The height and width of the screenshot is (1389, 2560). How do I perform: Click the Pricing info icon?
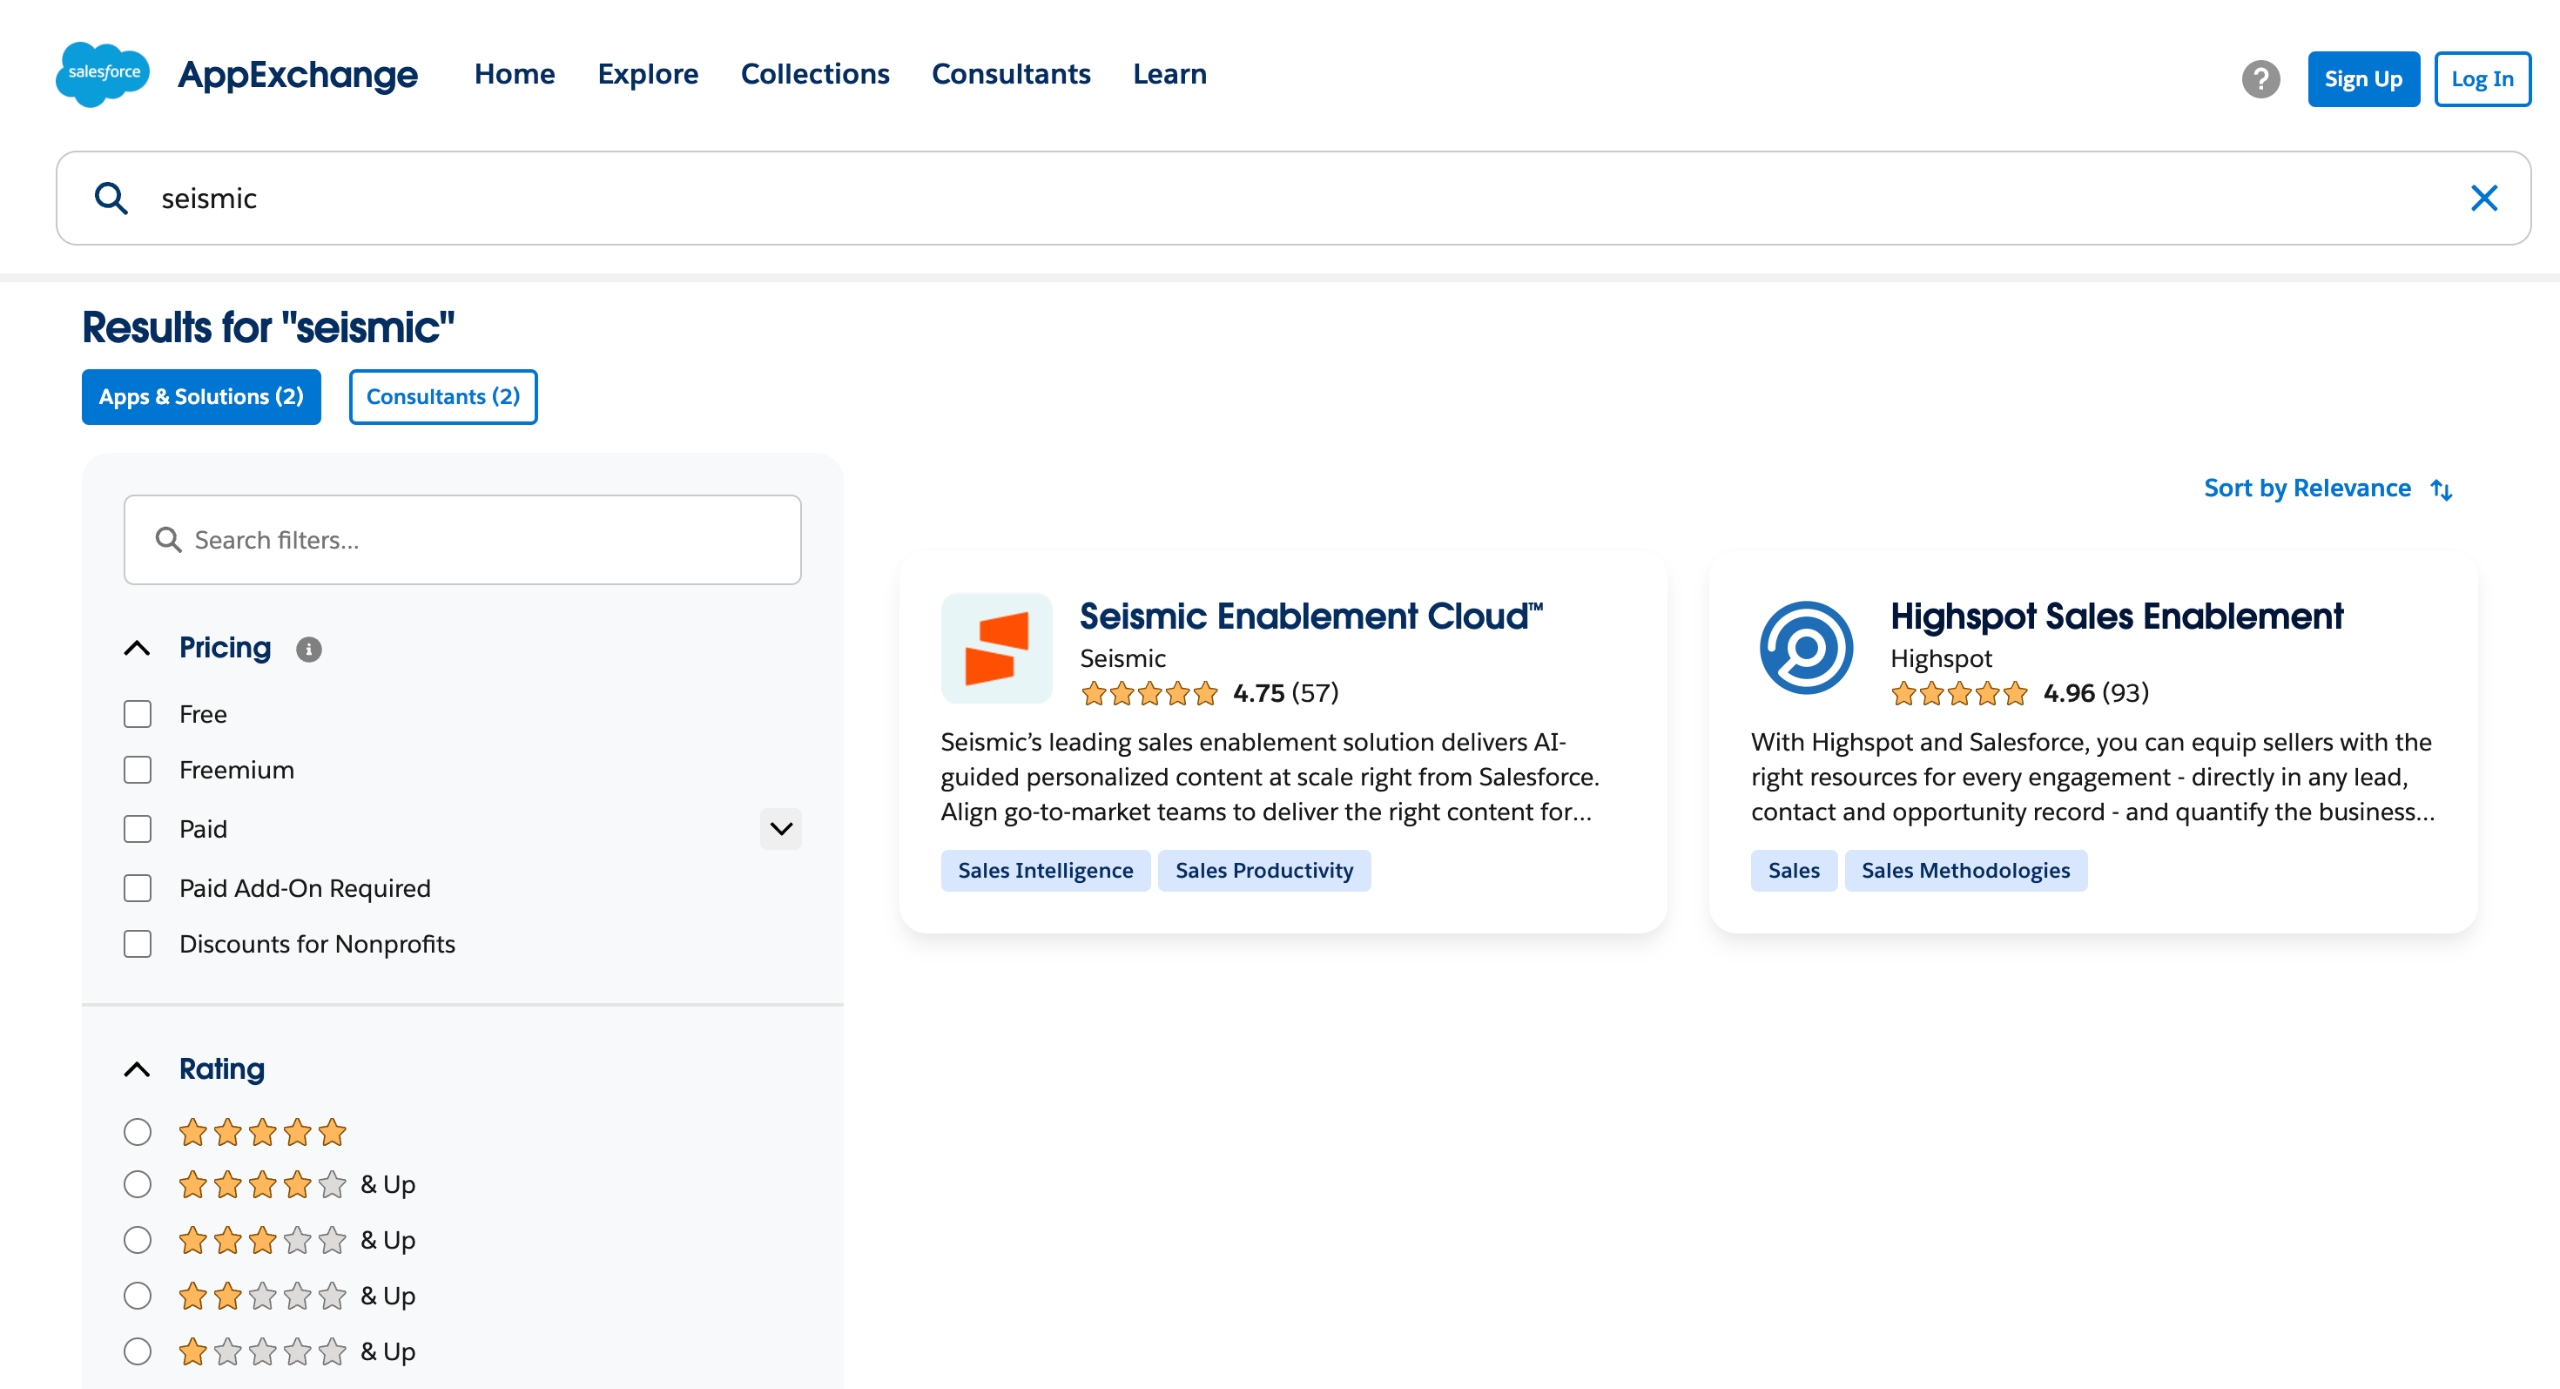(308, 649)
